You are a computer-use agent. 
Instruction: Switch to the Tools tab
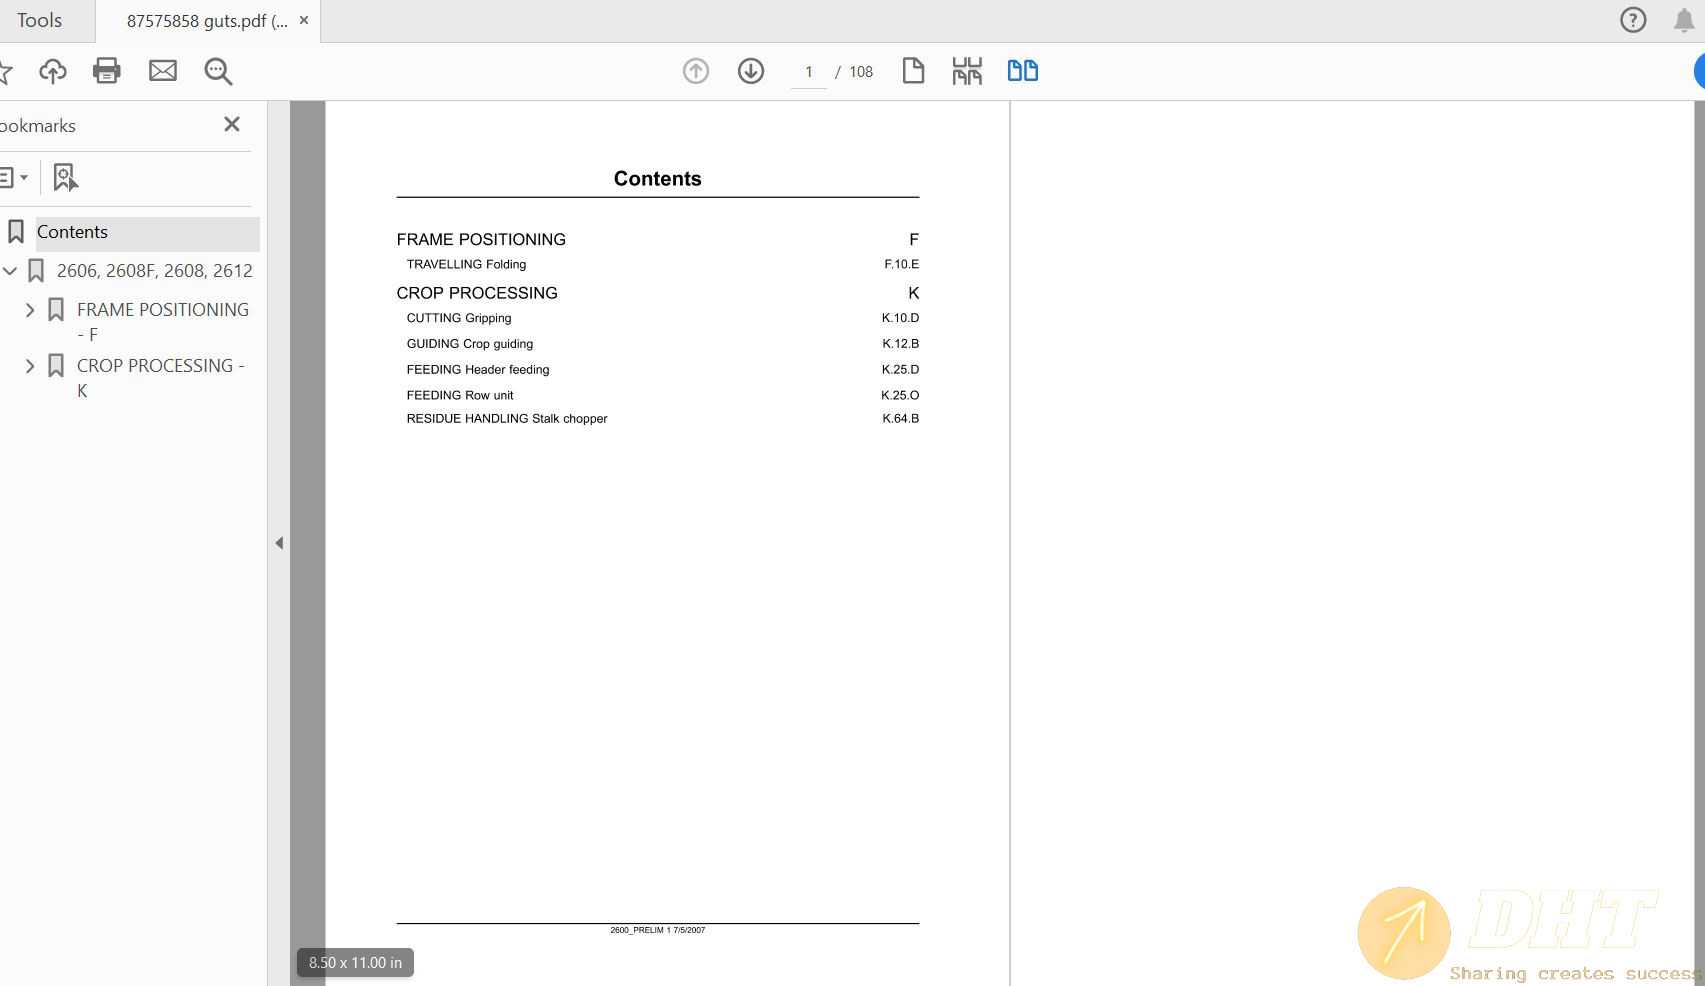(x=40, y=21)
